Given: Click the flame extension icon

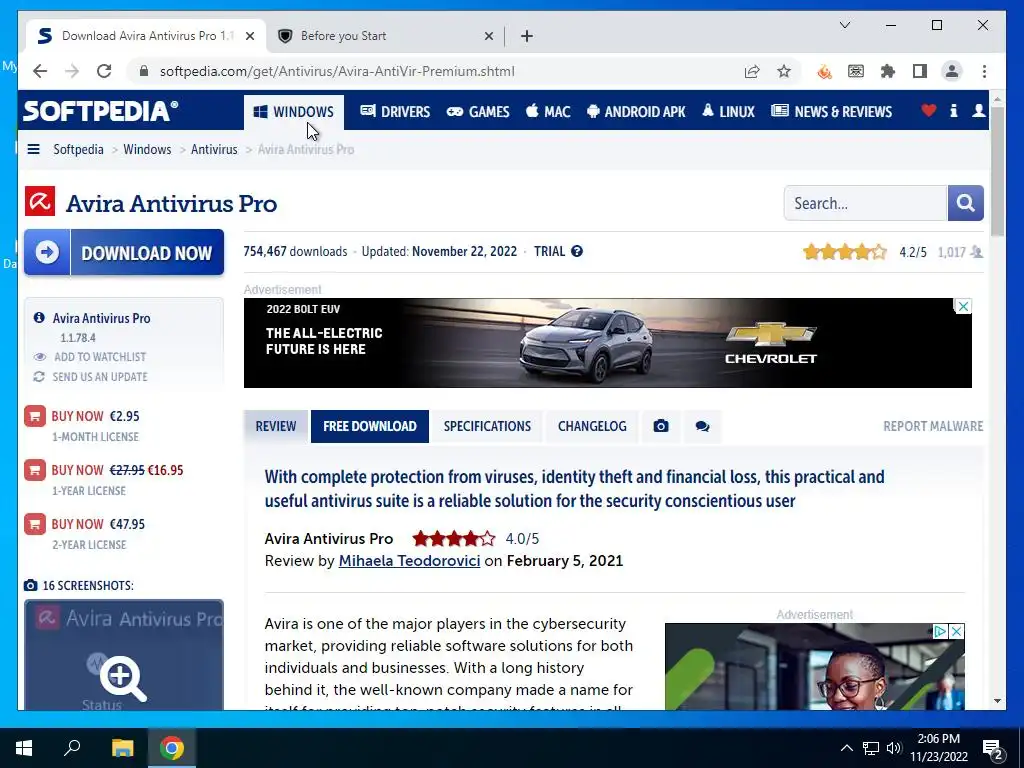Looking at the screenshot, I should click(x=824, y=72).
